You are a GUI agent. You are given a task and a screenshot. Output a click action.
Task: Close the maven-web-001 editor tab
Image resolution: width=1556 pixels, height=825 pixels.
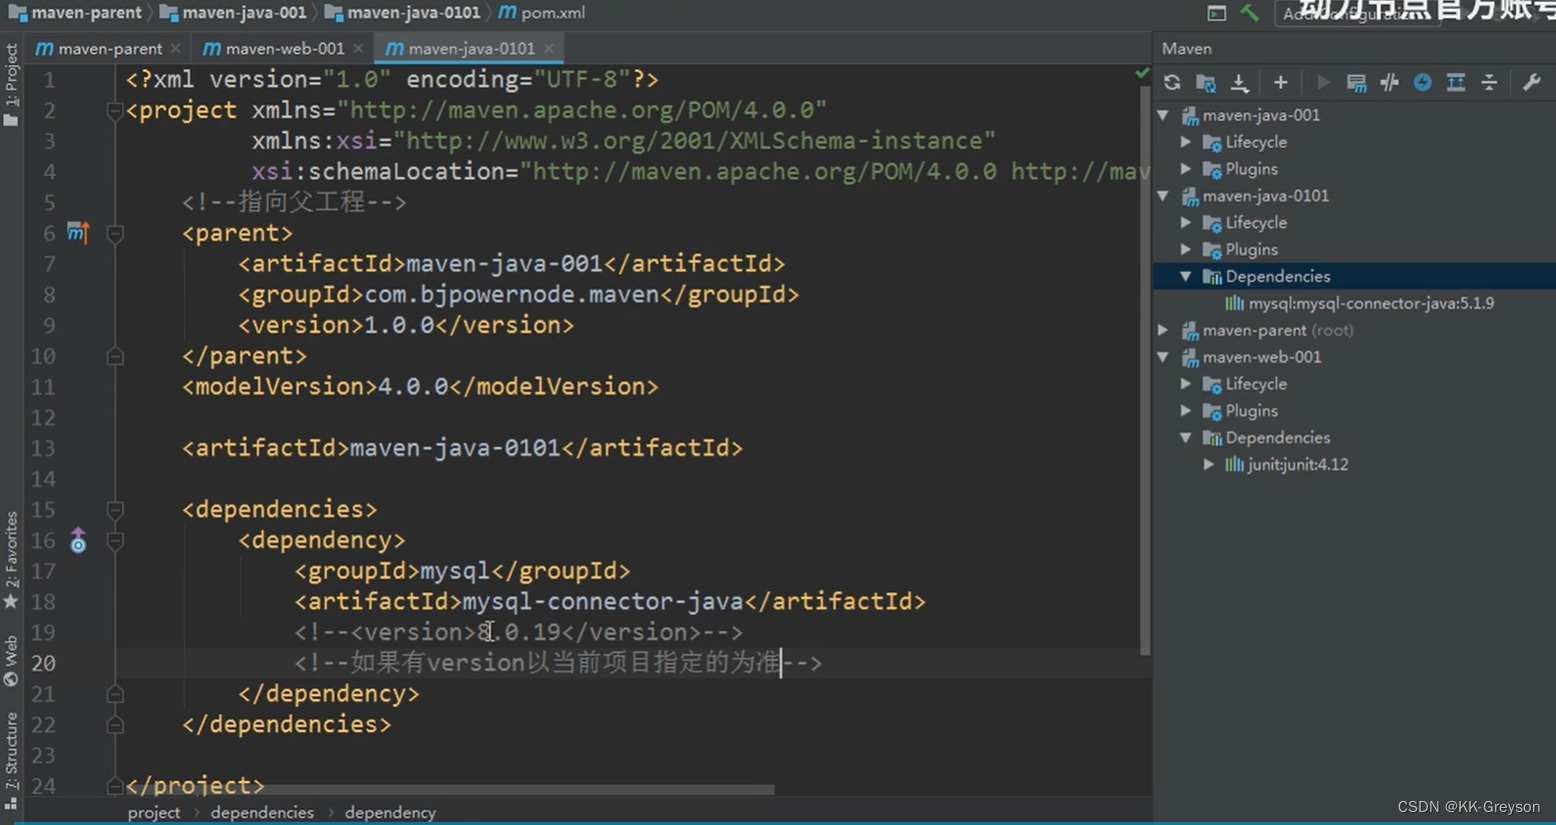tap(358, 48)
